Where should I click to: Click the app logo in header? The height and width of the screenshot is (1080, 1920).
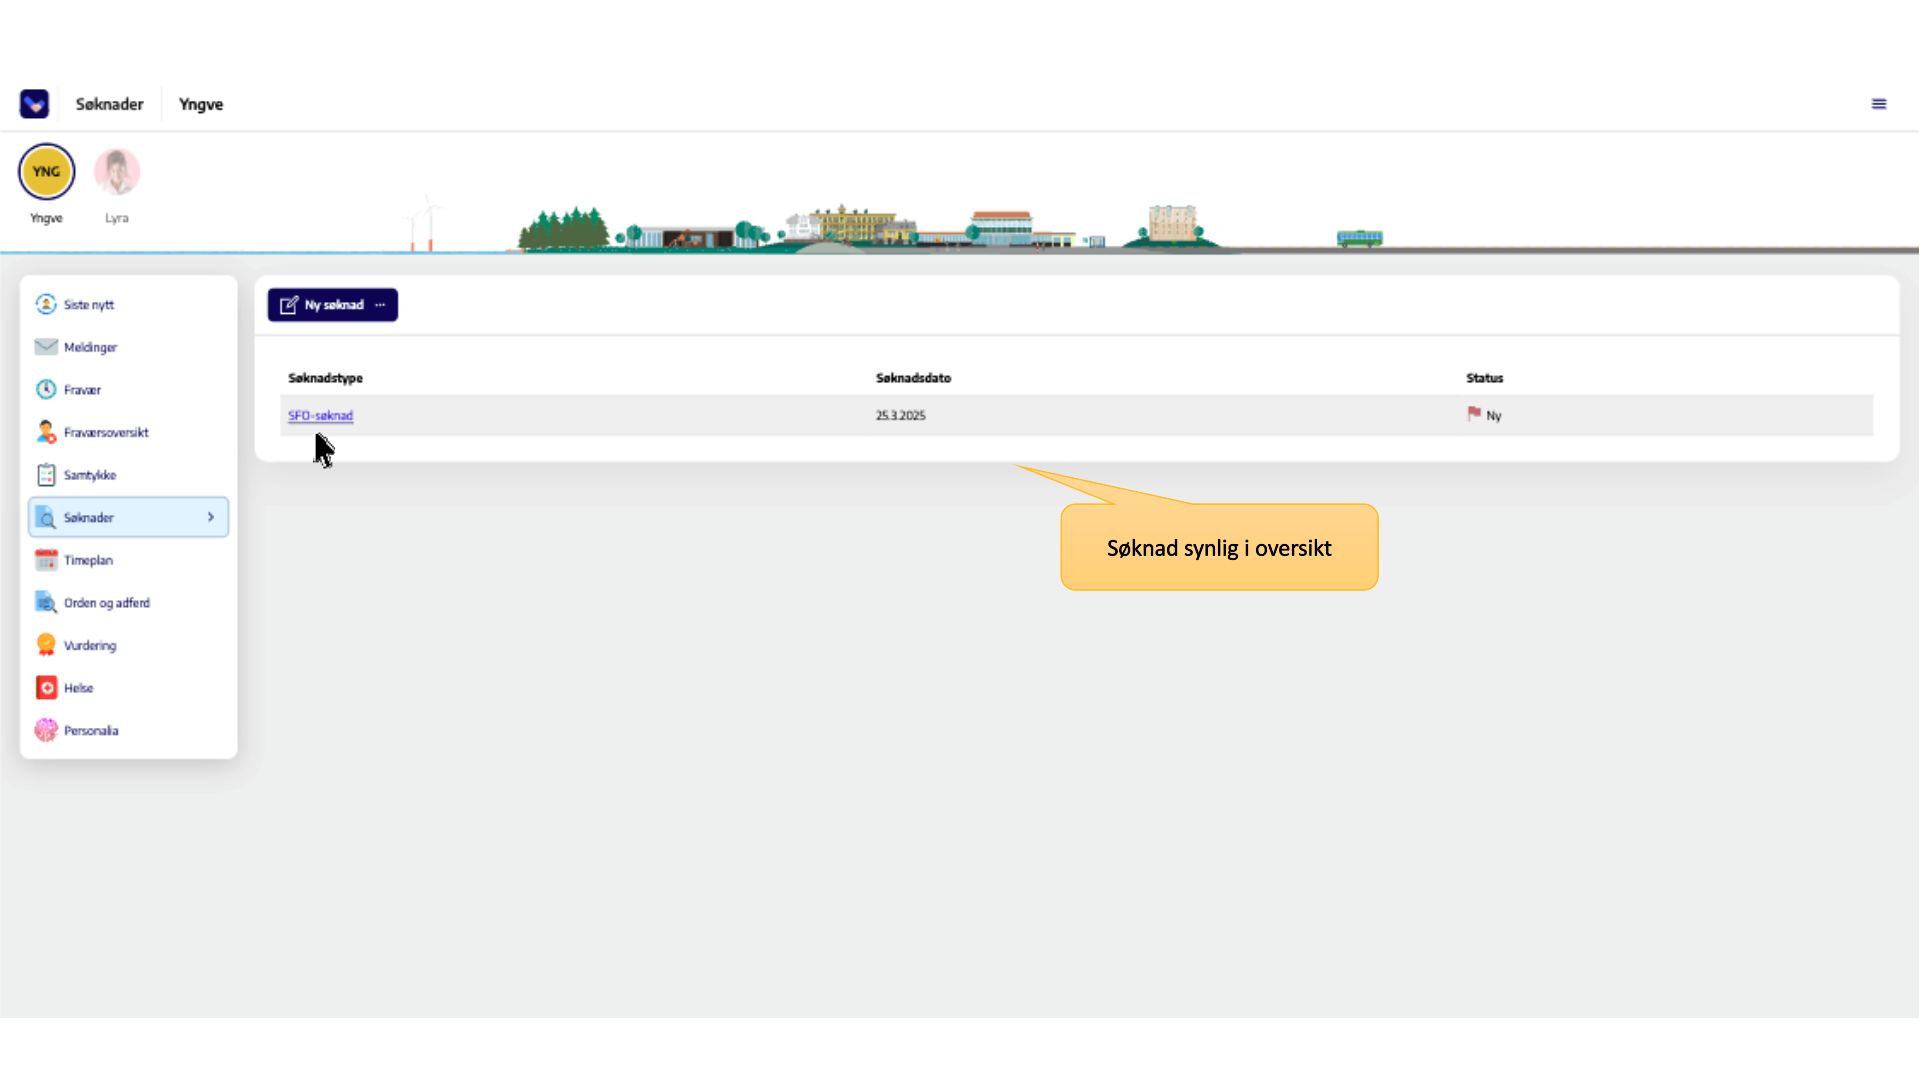[34, 104]
